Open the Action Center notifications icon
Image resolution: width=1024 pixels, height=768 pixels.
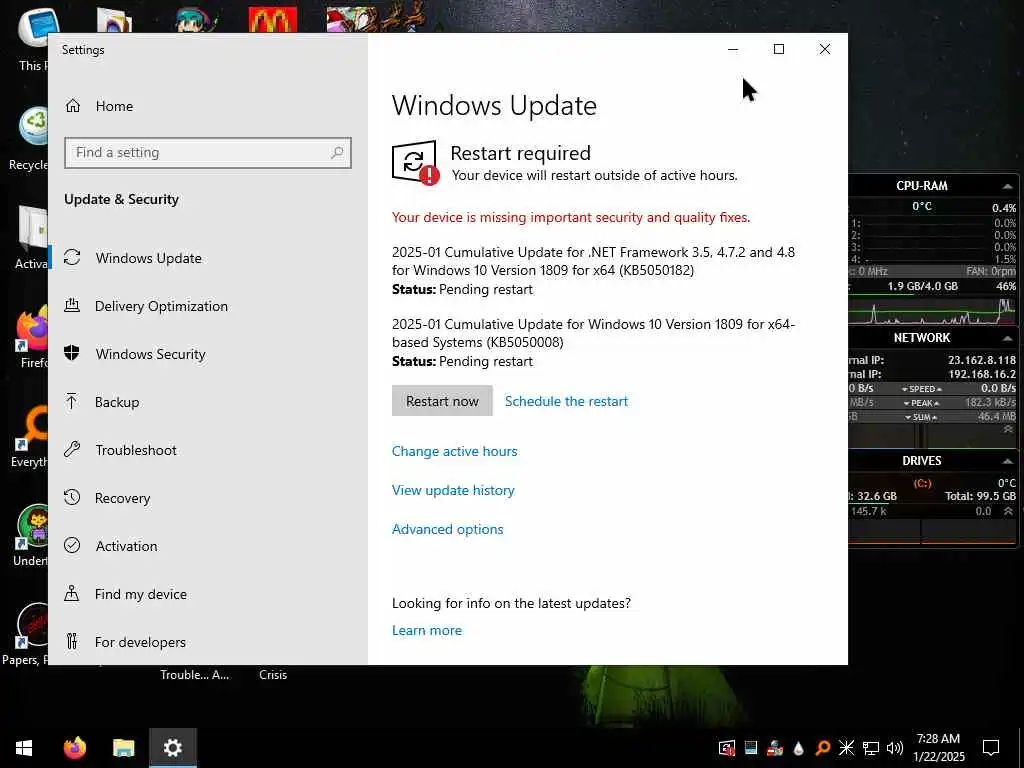[x=991, y=748]
